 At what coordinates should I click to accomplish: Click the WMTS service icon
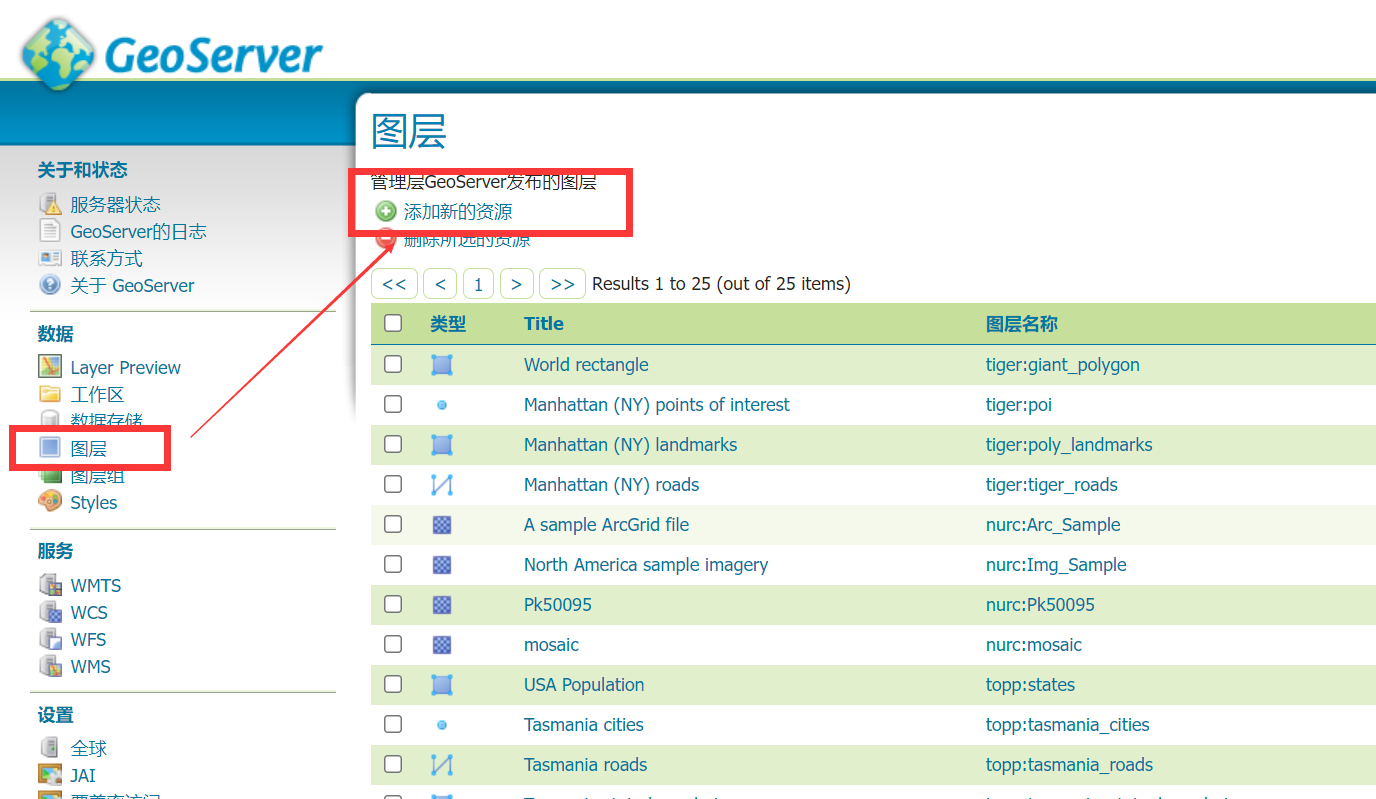click(x=50, y=585)
